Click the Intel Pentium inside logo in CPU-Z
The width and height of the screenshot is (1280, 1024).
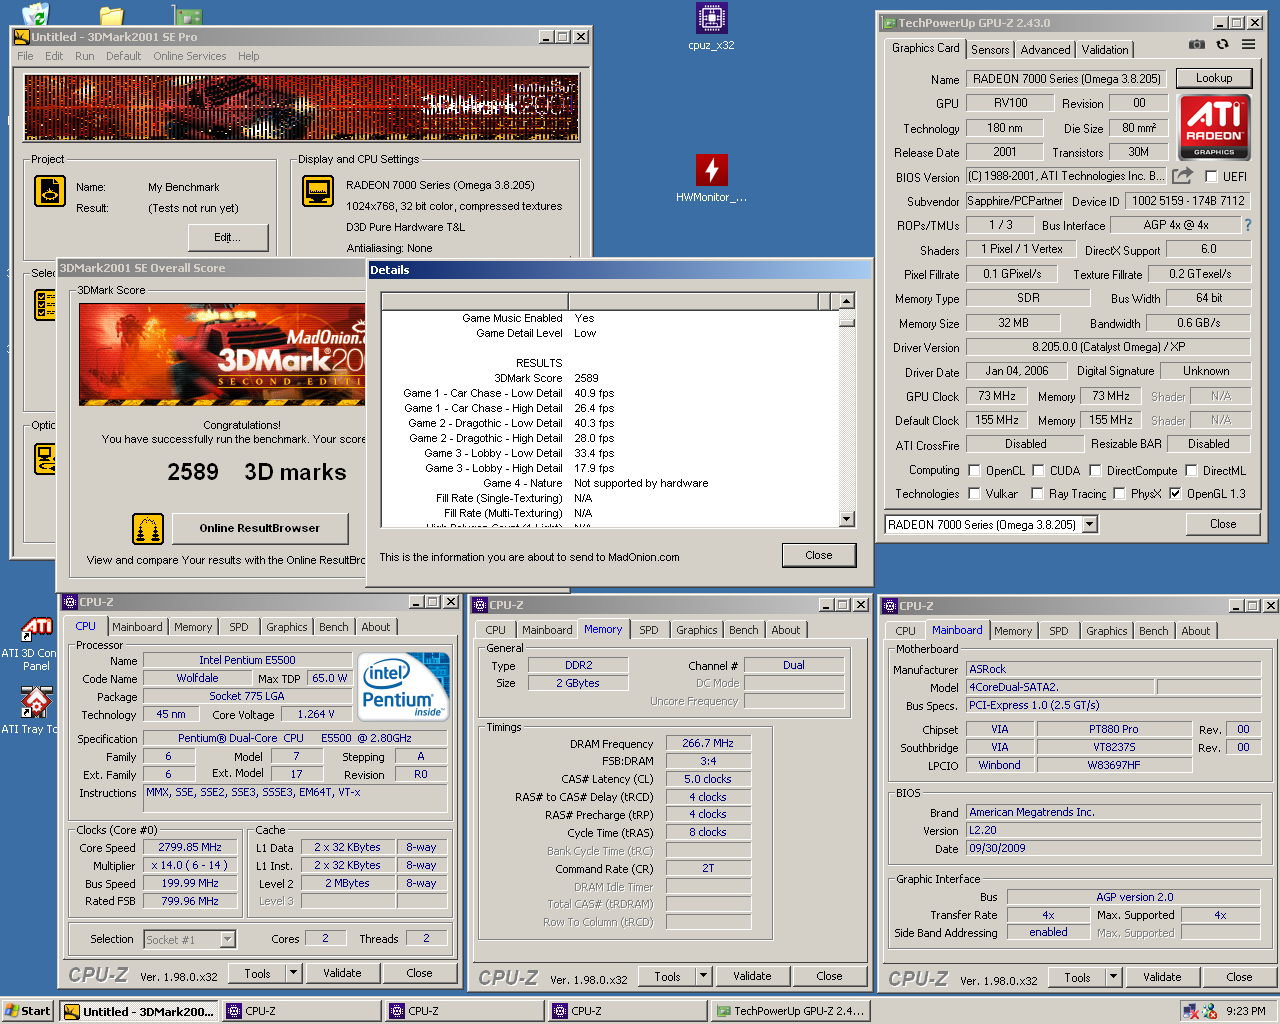403,686
